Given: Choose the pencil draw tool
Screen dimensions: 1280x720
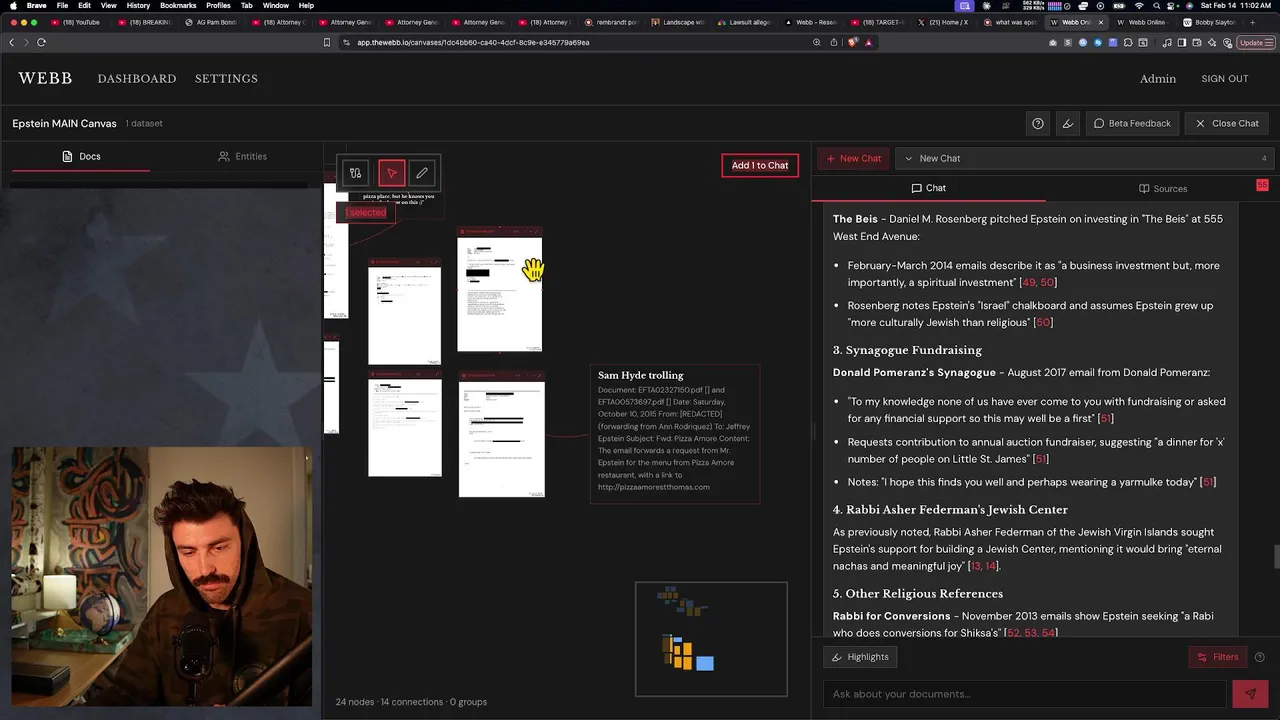Looking at the screenshot, I should click(x=422, y=173).
